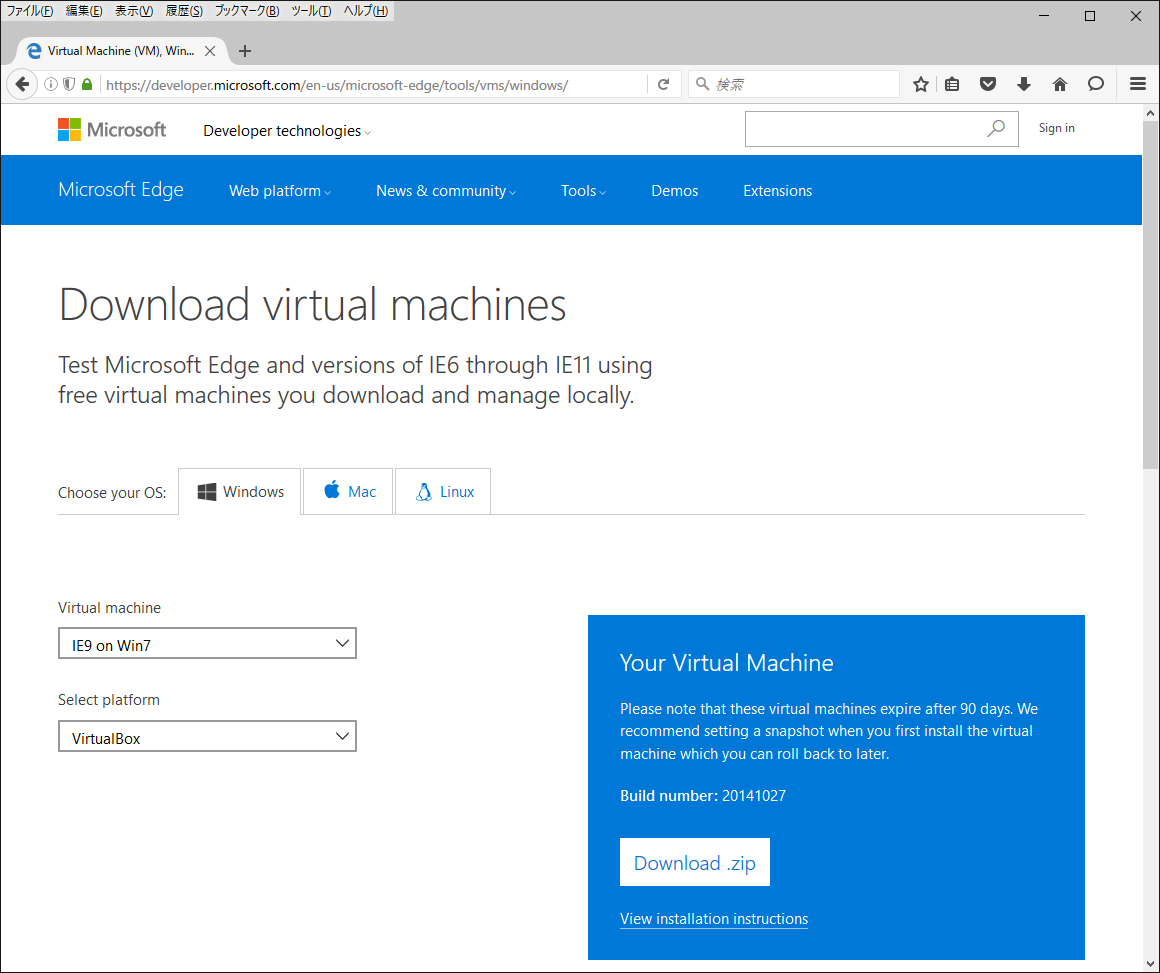Go to the Firefox home page icon
Screen dimensions: 1160x973
pyautogui.click(x=1059, y=84)
